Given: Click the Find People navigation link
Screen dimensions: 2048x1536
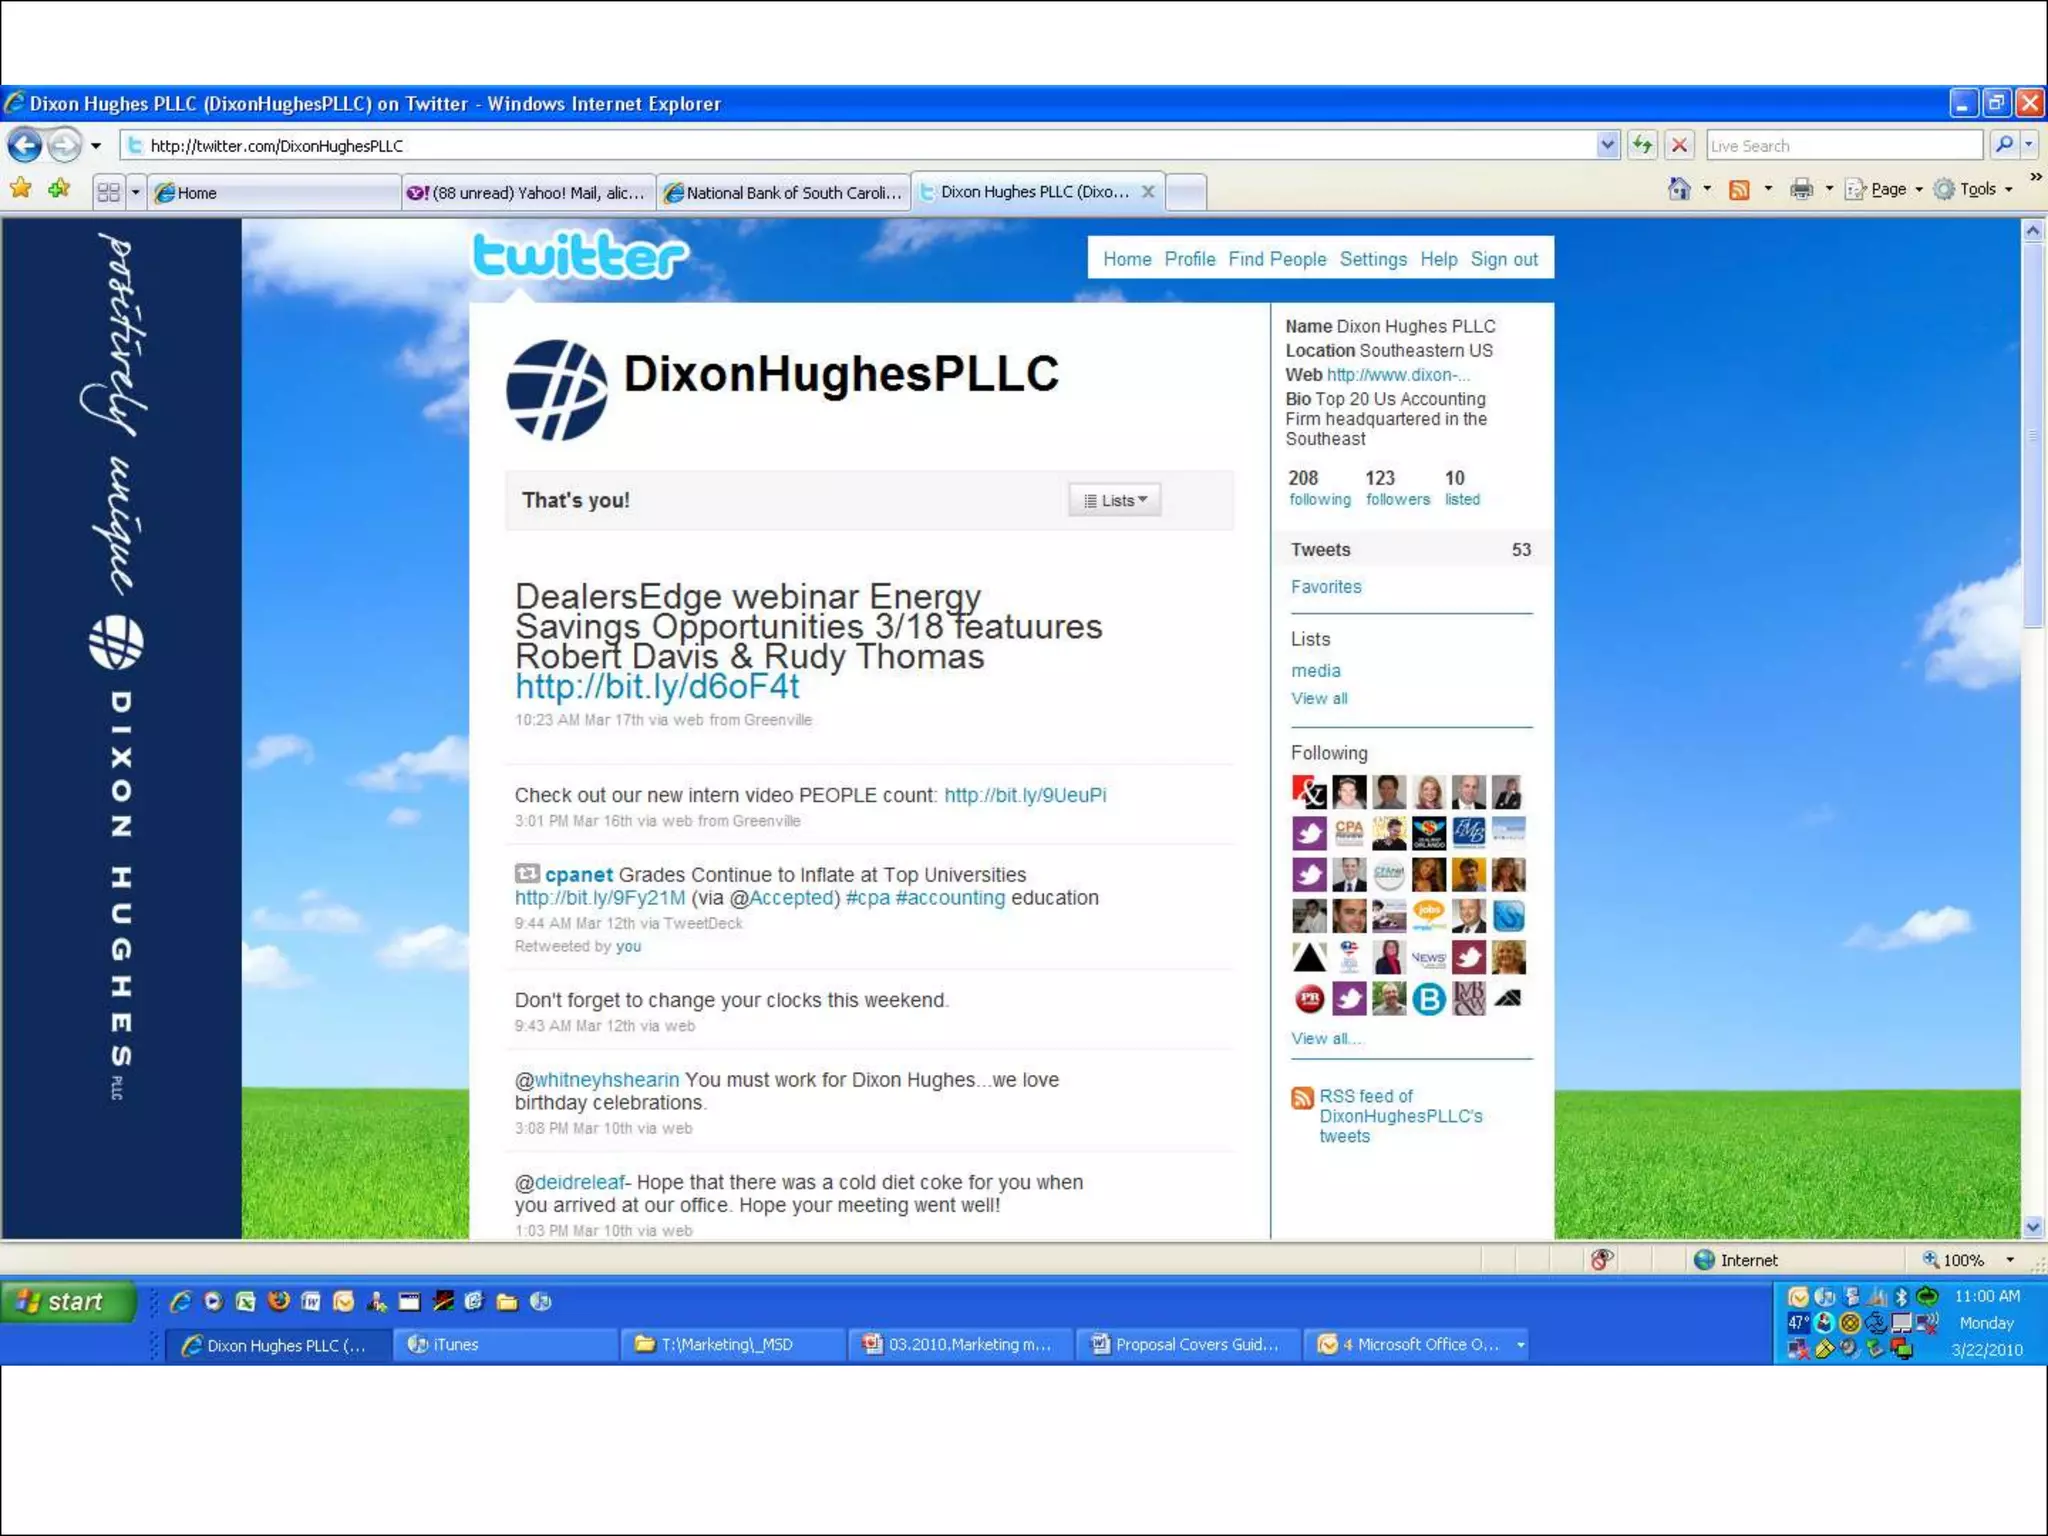Looking at the screenshot, I should tap(1277, 259).
